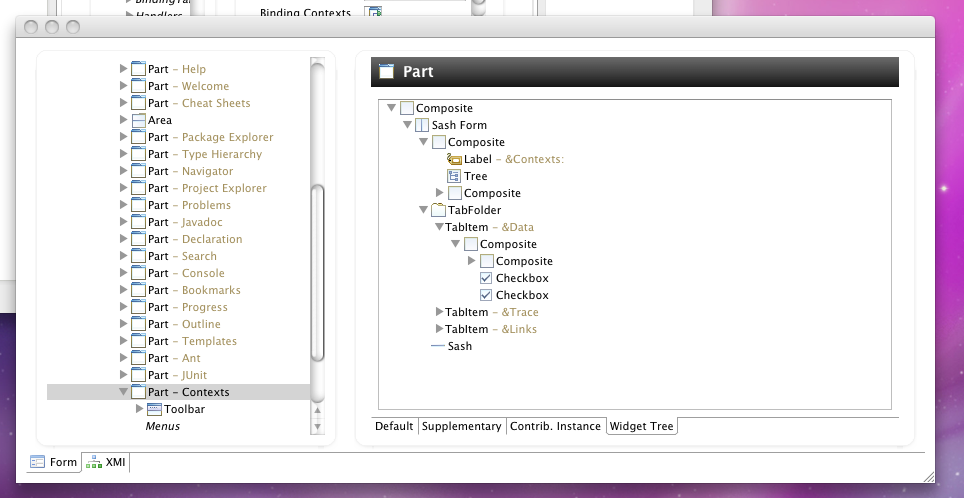Click the Part – Outline icon
This screenshot has width=964, height=498.
138,324
